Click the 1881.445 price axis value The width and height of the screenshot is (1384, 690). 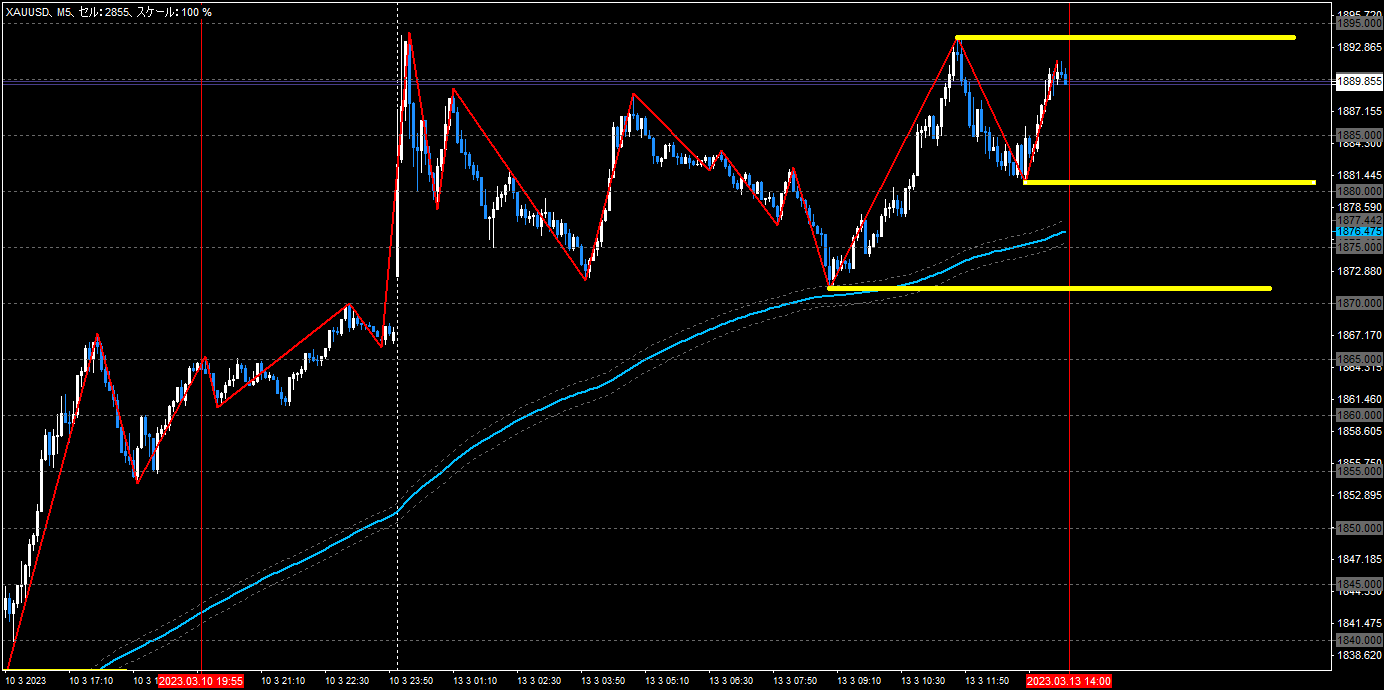point(1359,175)
